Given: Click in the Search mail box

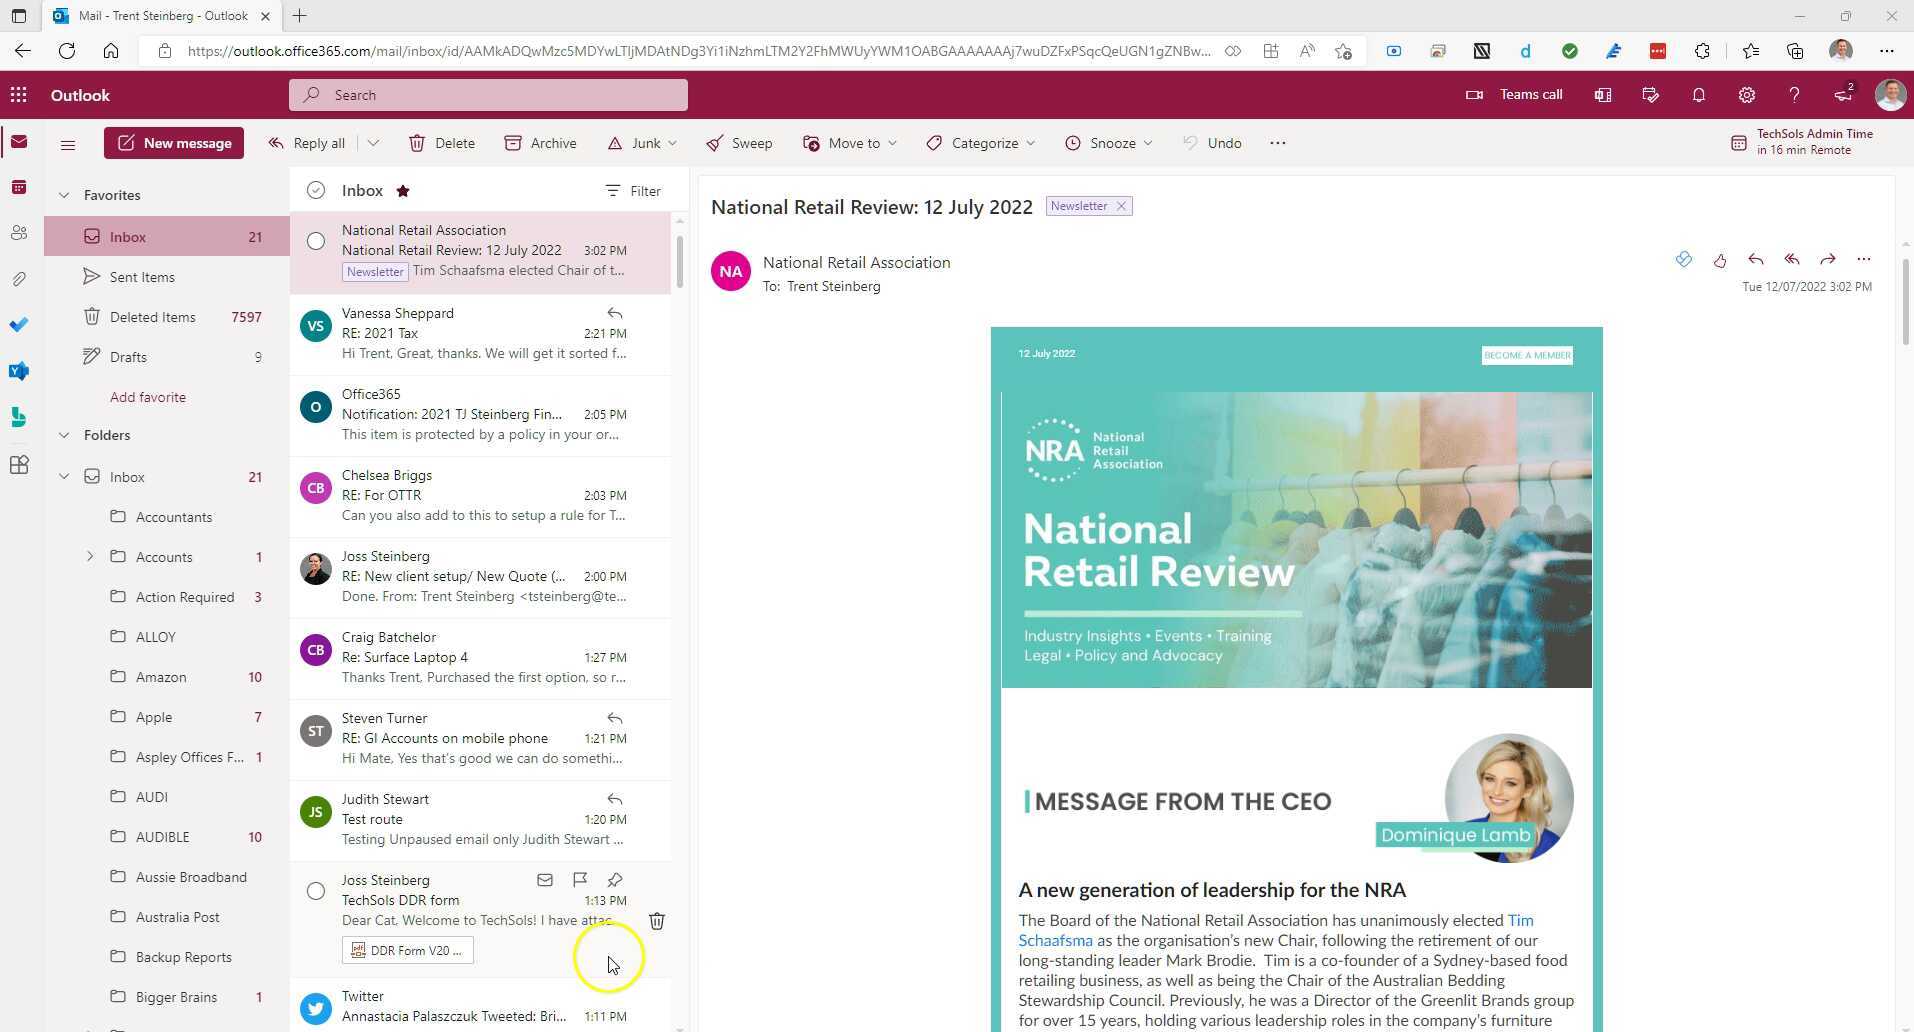Looking at the screenshot, I should (x=488, y=95).
